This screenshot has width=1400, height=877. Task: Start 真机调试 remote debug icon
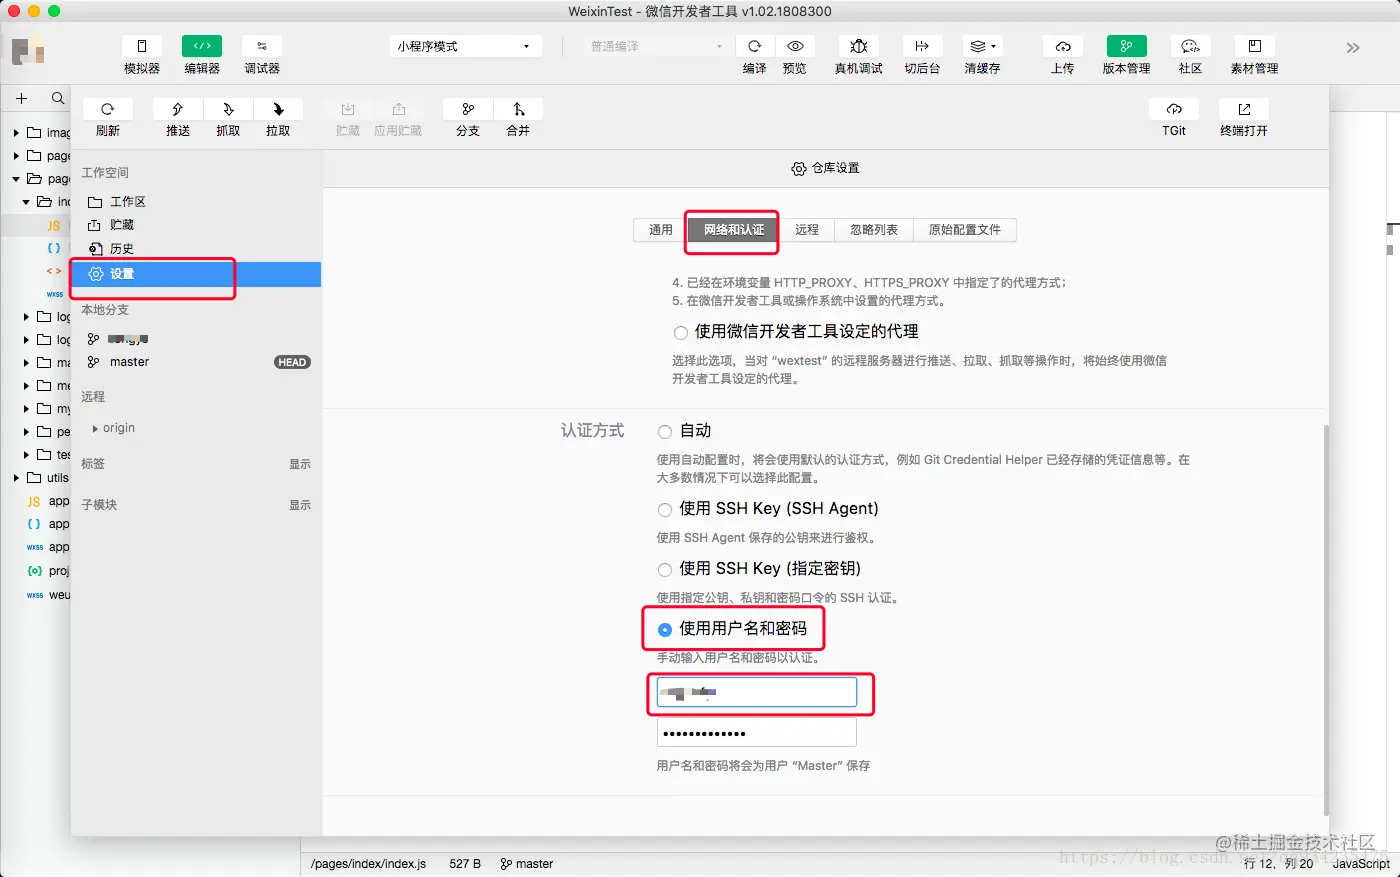click(859, 46)
